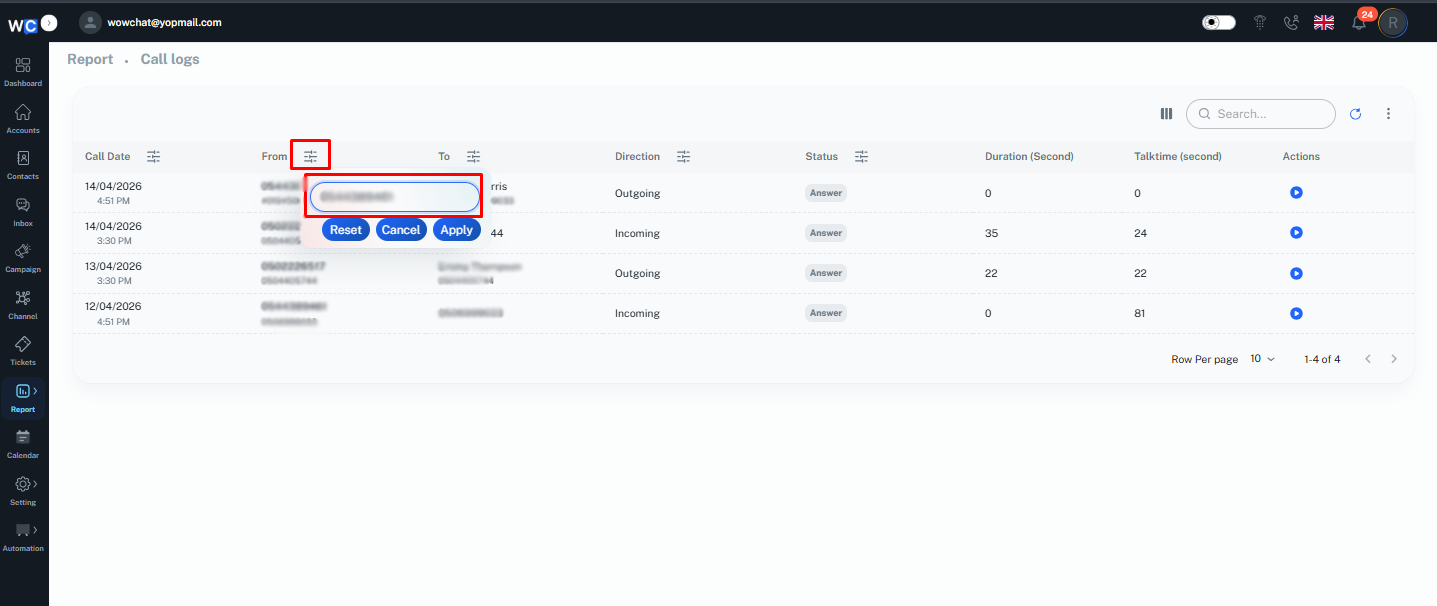Open Row Per page dropdown showing 10
1437x606 pixels.
coord(1263,359)
